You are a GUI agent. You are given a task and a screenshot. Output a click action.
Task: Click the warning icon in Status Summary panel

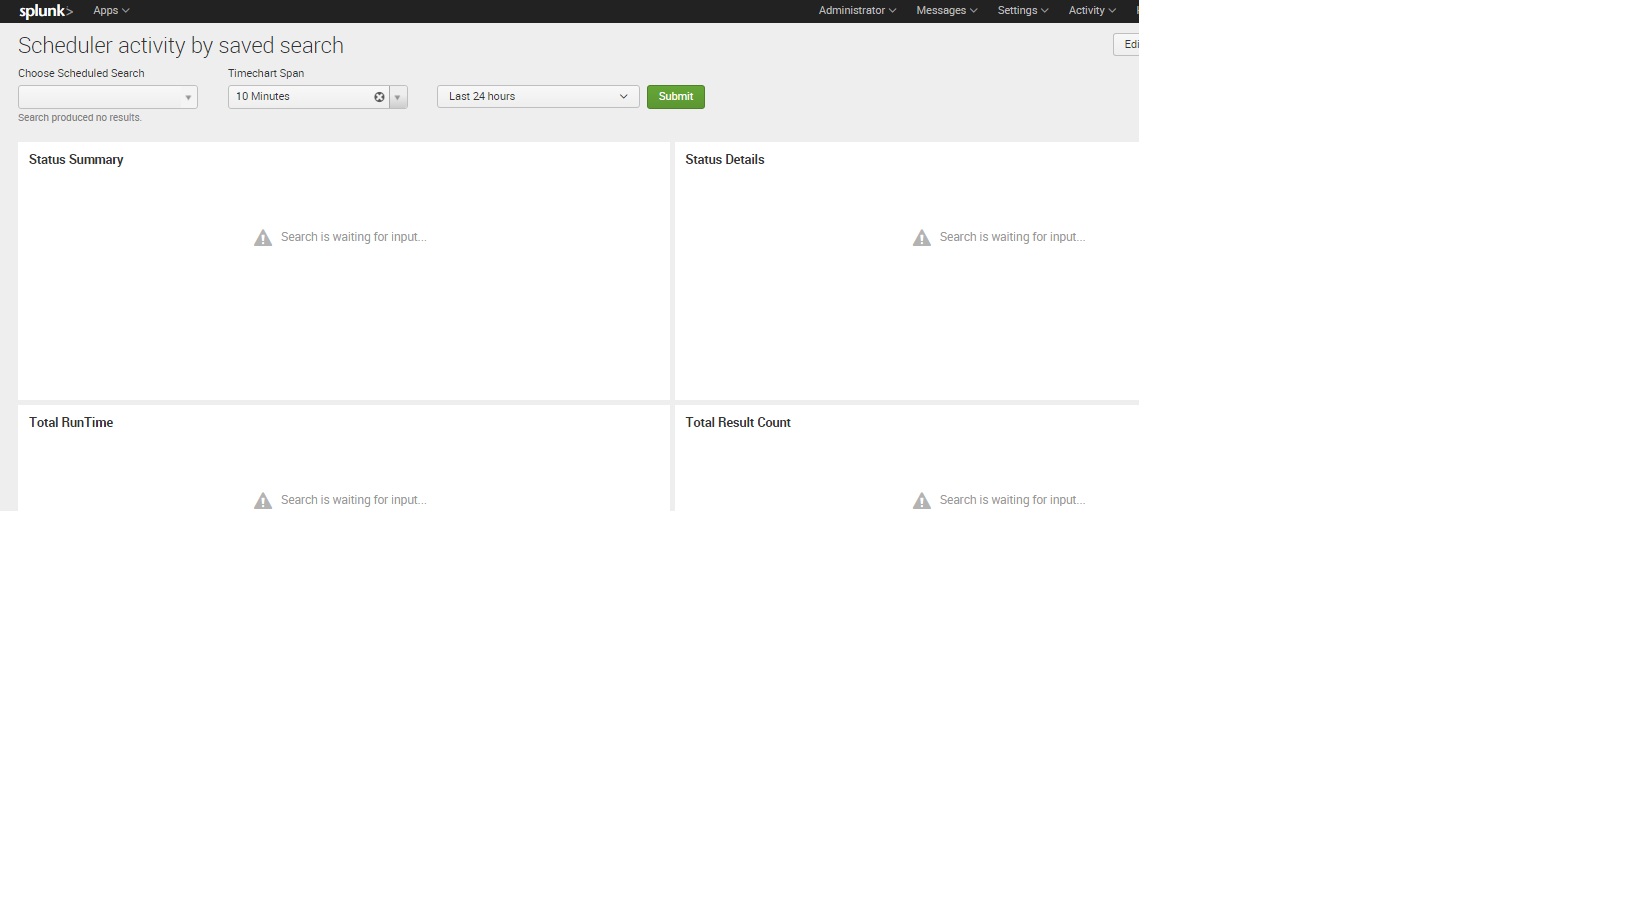coord(262,237)
